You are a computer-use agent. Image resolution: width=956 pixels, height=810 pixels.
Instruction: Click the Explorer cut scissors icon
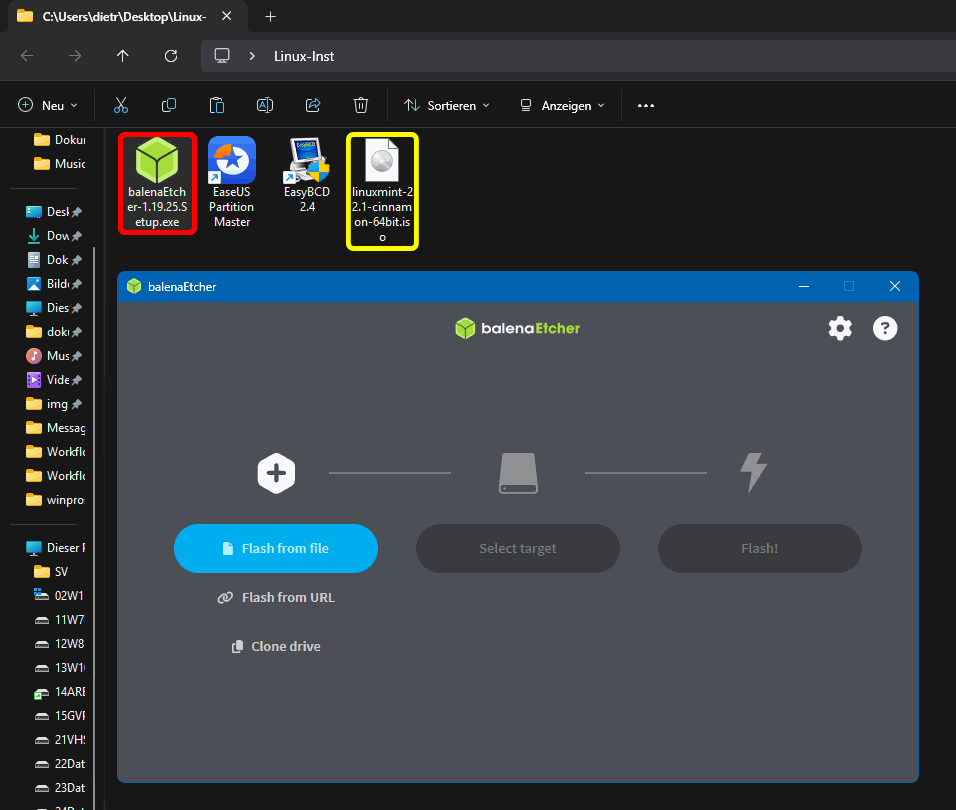(121, 105)
